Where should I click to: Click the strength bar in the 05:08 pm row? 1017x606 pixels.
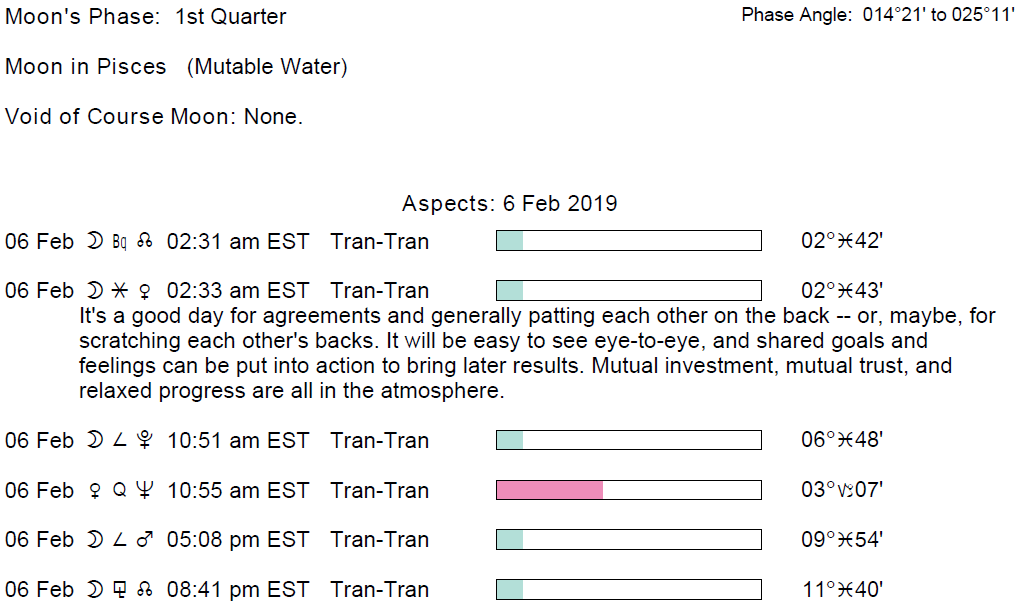pyautogui.click(x=628, y=540)
